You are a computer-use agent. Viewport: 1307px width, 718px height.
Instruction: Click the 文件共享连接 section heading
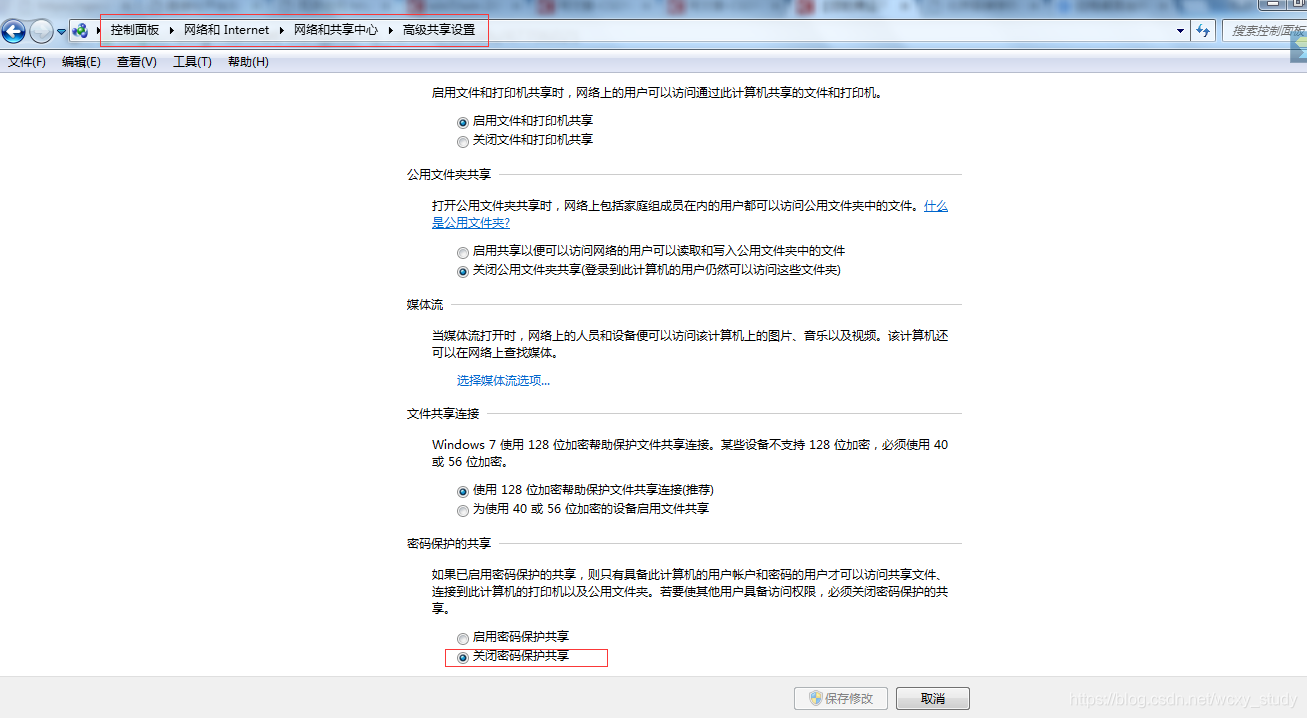[443, 413]
